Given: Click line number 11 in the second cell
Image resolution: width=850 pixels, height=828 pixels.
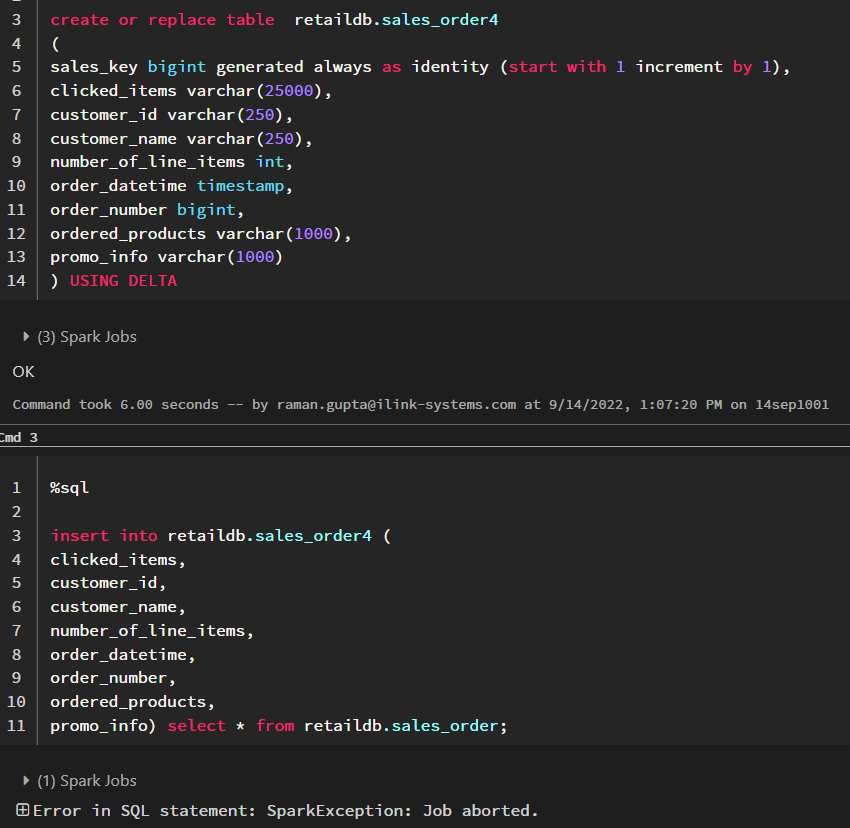Looking at the screenshot, I should (x=16, y=726).
